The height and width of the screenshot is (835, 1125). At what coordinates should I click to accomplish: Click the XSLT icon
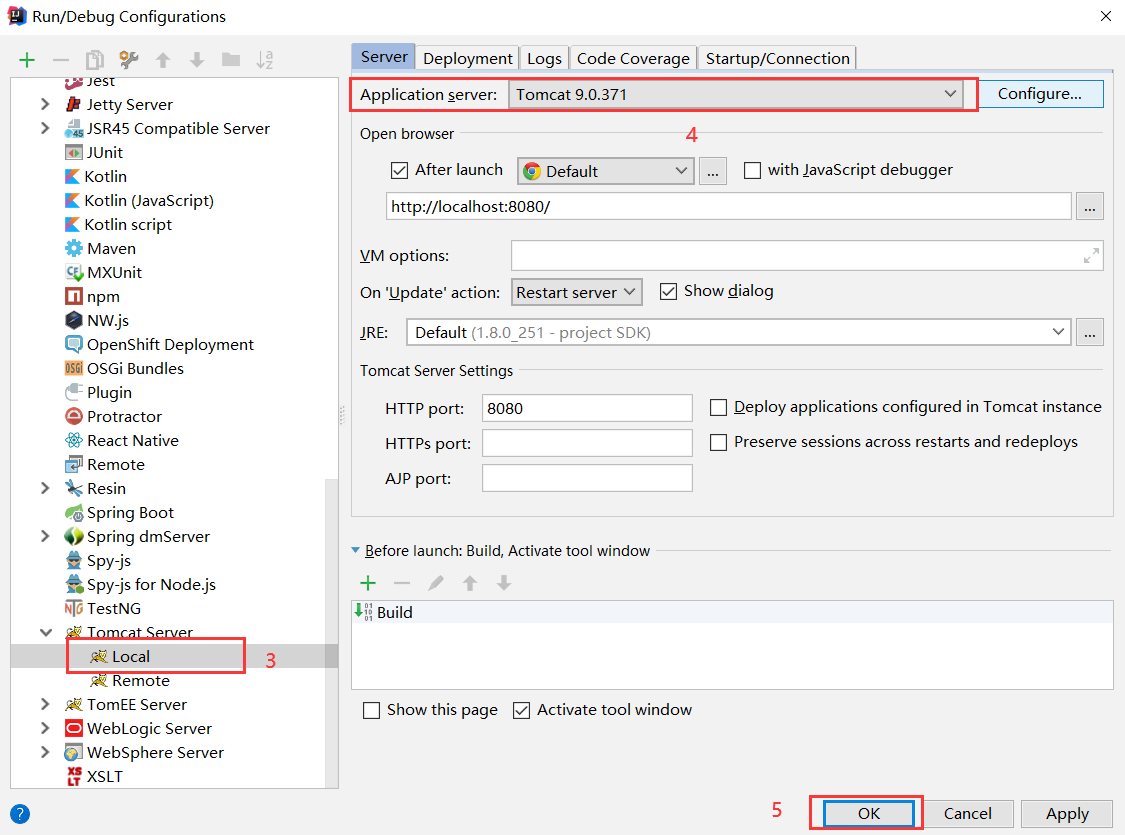tap(73, 776)
